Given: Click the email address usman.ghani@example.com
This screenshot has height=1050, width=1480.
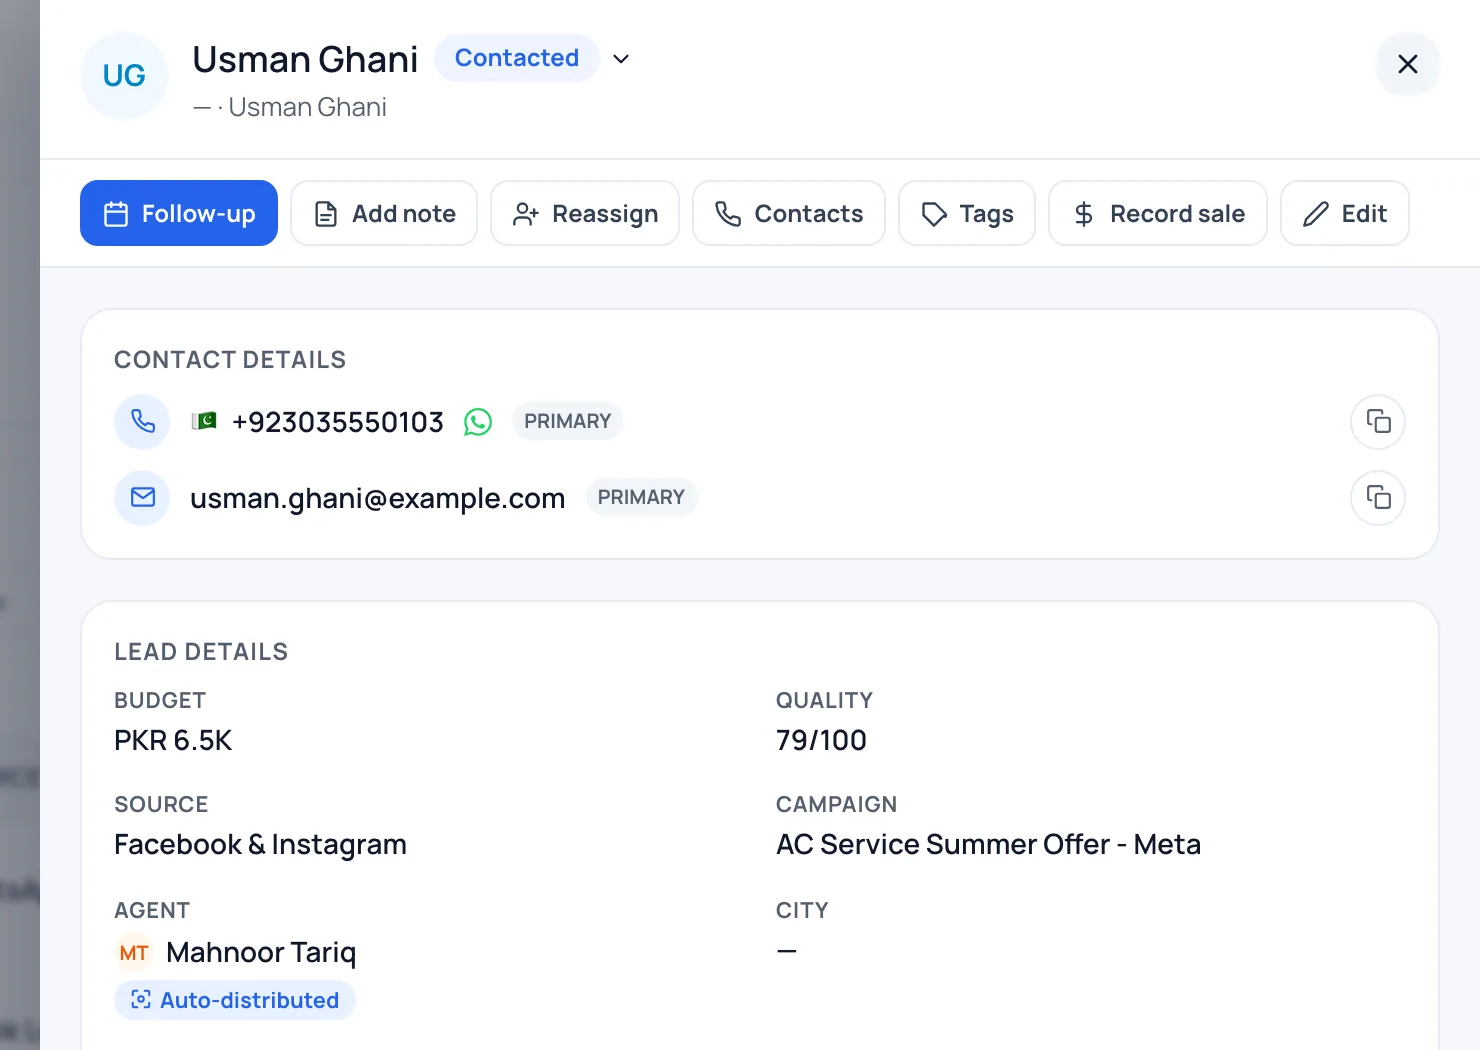Looking at the screenshot, I should click(378, 498).
